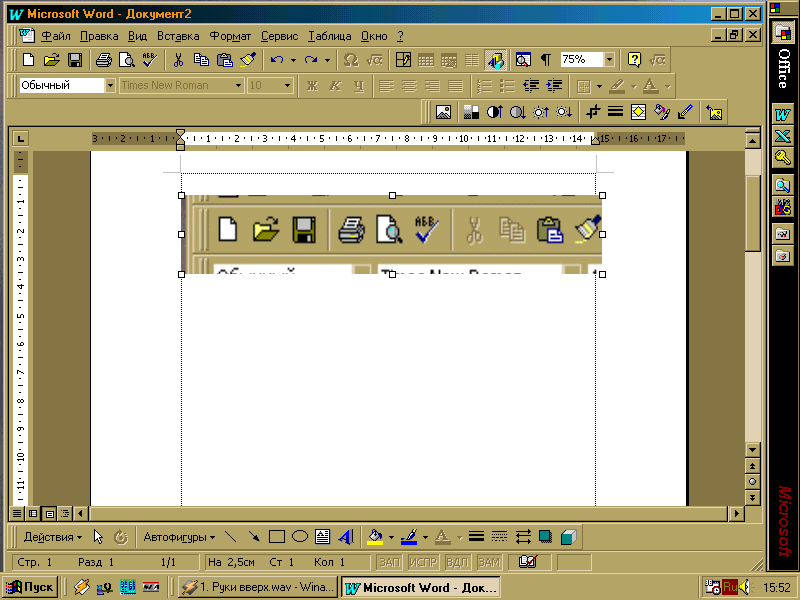The image size is (800, 600).
Task: Expand the Times New Roman font list
Action: (x=238, y=86)
